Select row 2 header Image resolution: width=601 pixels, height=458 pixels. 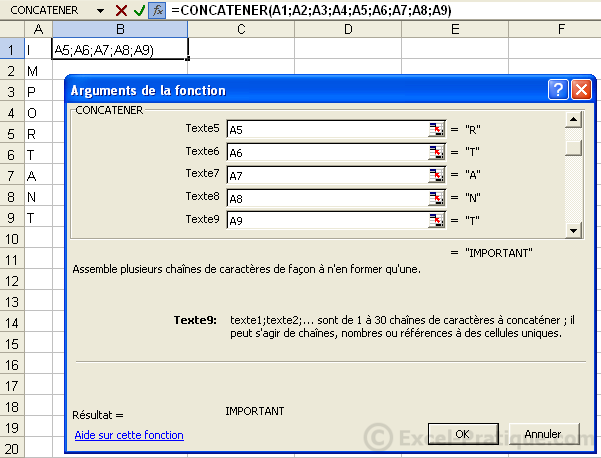pos(12,71)
